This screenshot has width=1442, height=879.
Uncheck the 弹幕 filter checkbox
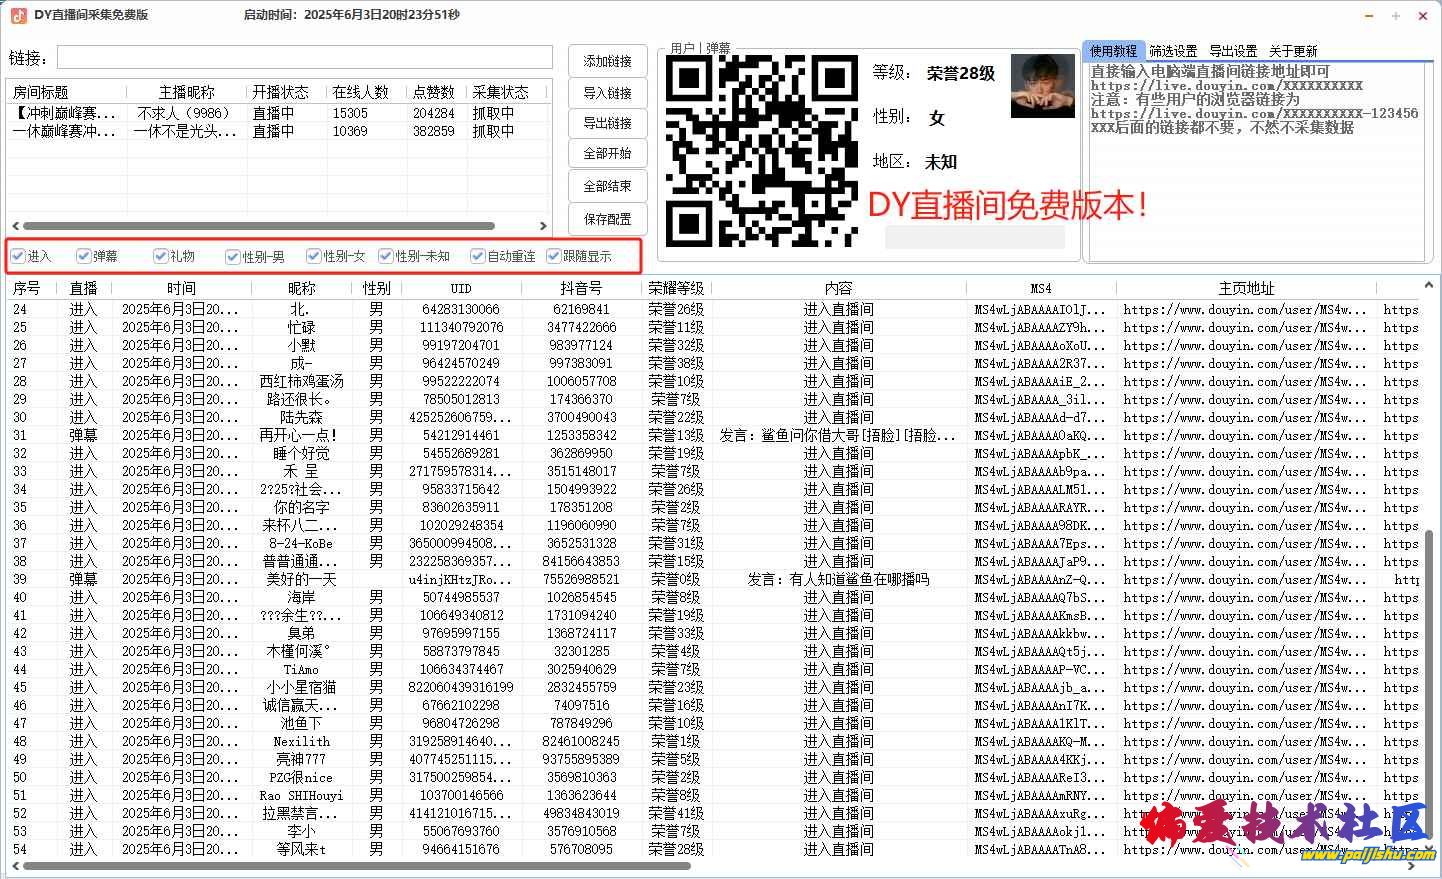tap(84, 256)
